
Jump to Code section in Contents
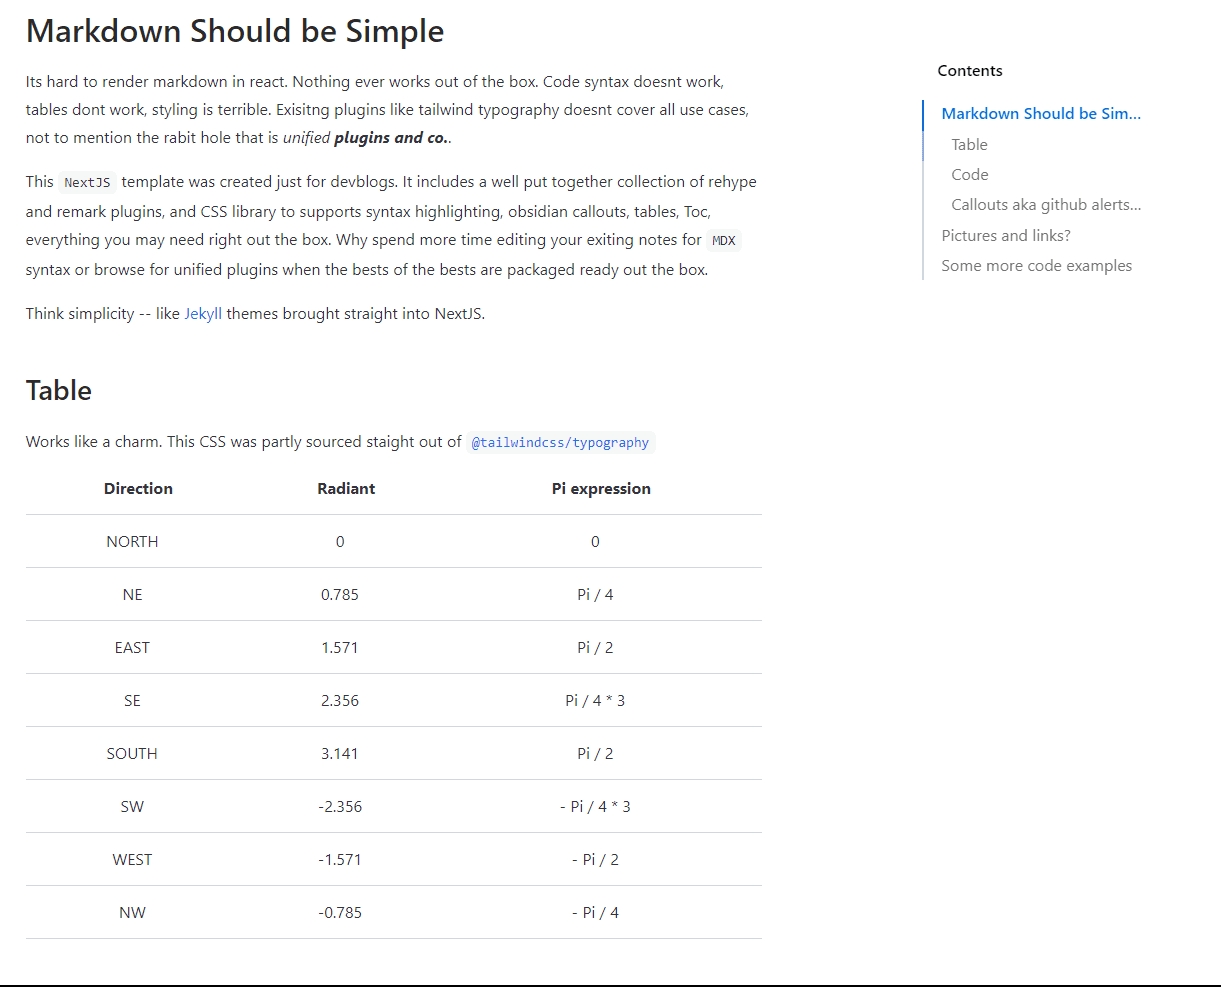[969, 174]
